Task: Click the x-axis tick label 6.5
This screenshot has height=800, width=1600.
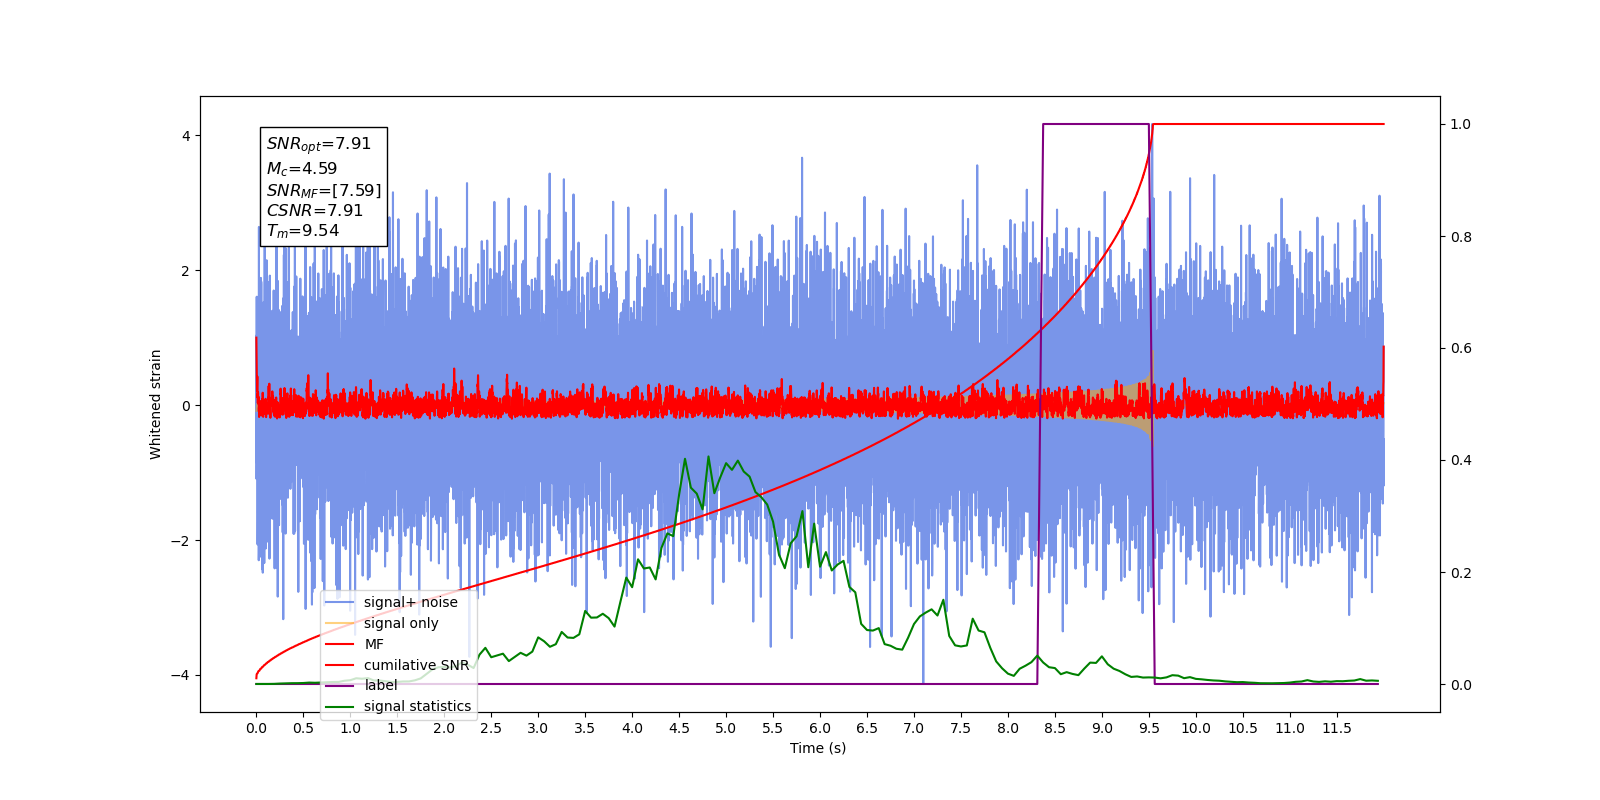Action: coord(867,728)
